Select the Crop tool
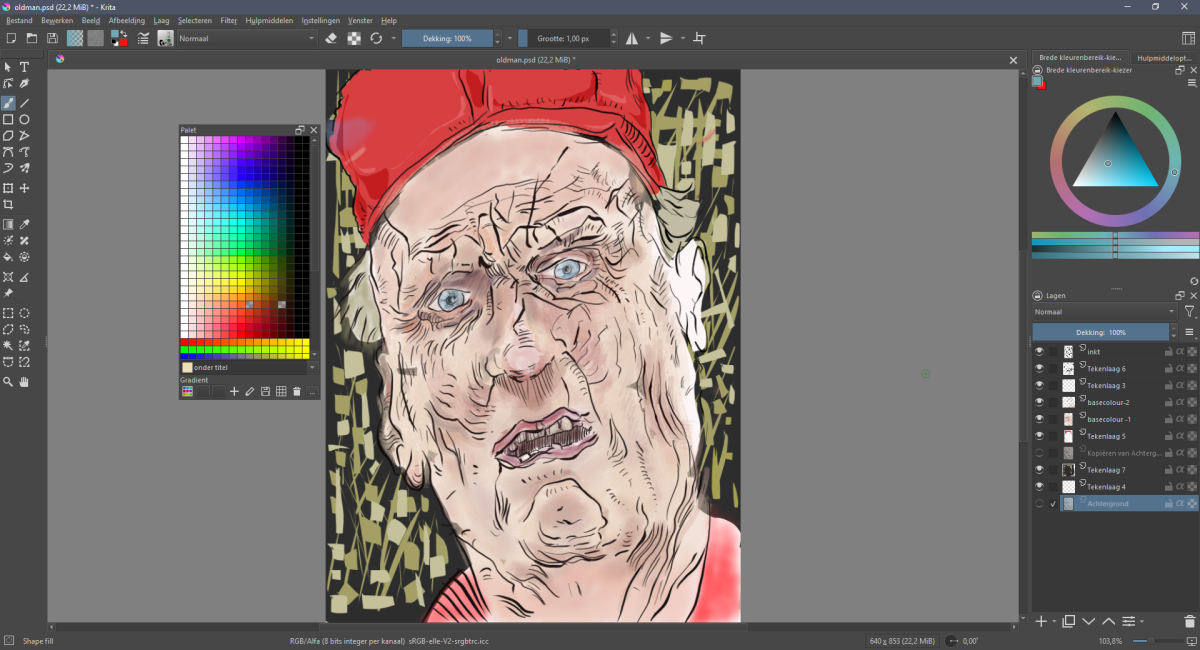Image resolution: width=1200 pixels, height=650 pixels. (x=8, y=205)
